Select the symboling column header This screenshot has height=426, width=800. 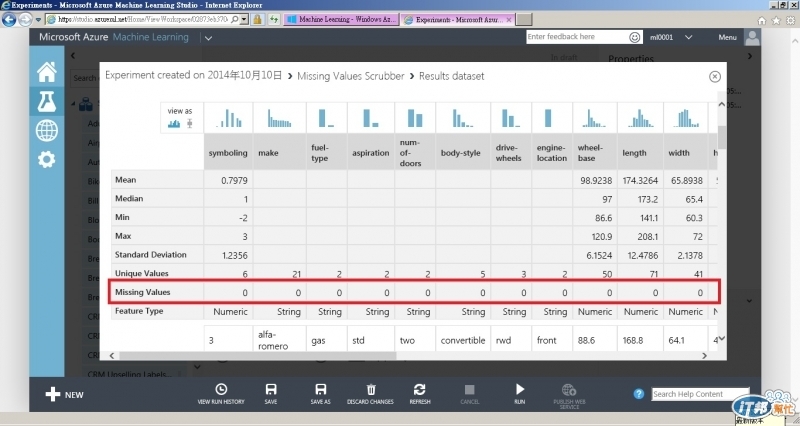tap(228, 153)
